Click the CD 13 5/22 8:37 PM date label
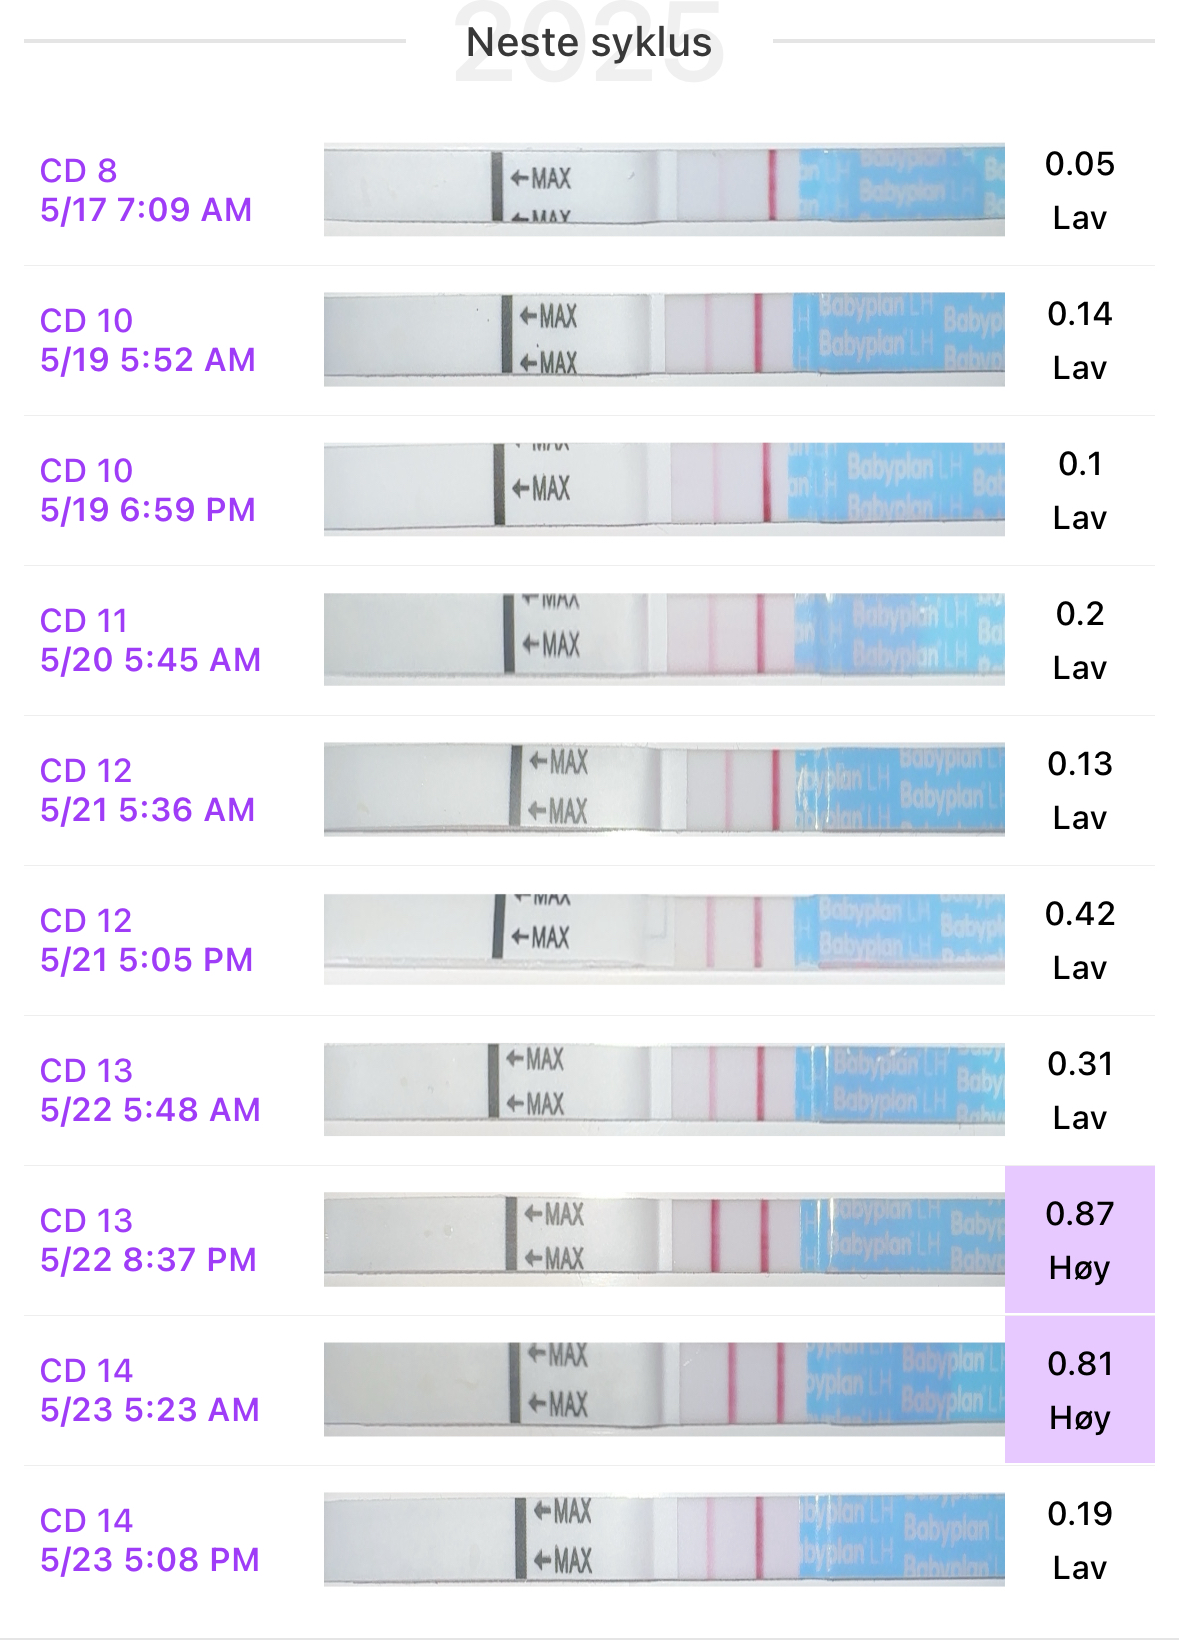The width and height of the screenshot is (1179, 1642). pos(148,1240)
